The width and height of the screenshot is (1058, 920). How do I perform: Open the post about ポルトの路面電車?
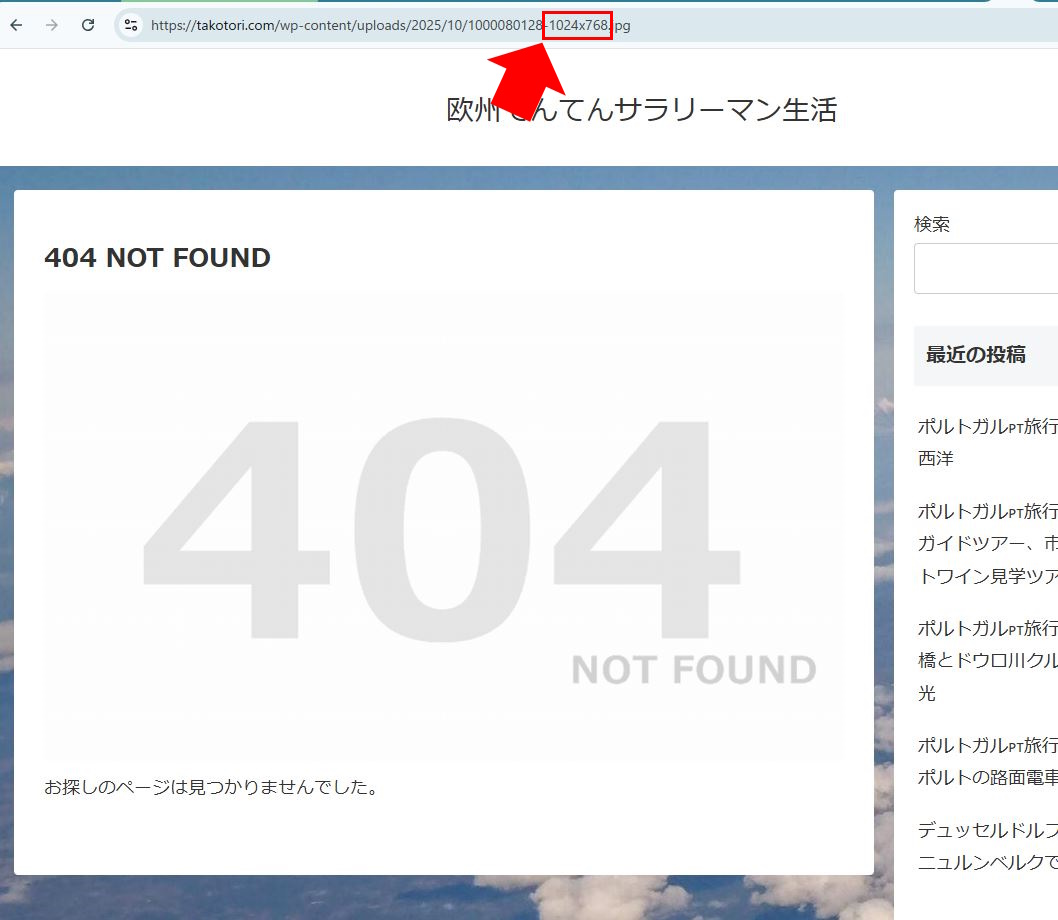click(x=986, y=761)
